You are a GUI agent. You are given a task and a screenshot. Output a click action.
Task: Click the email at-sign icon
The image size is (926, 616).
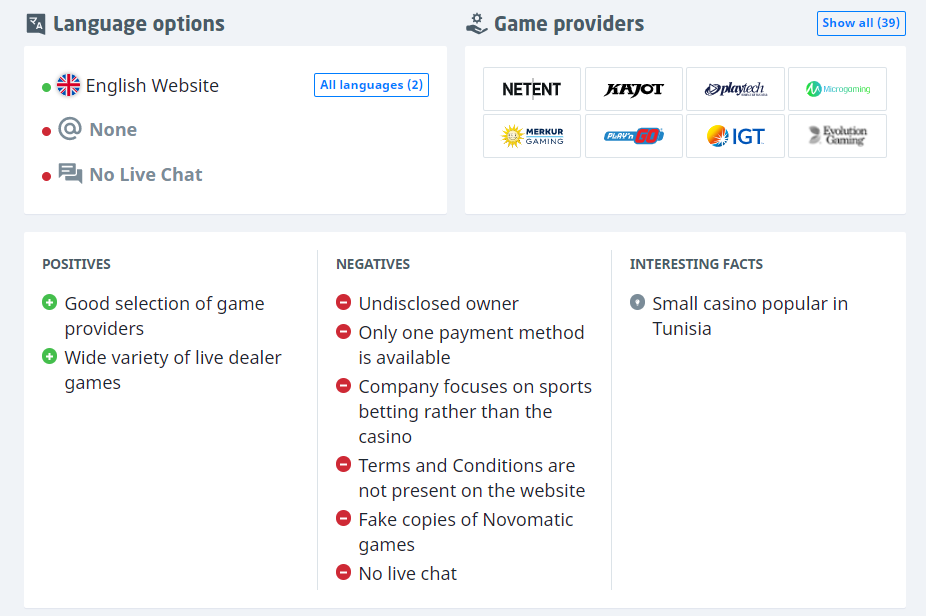(69, 129)
